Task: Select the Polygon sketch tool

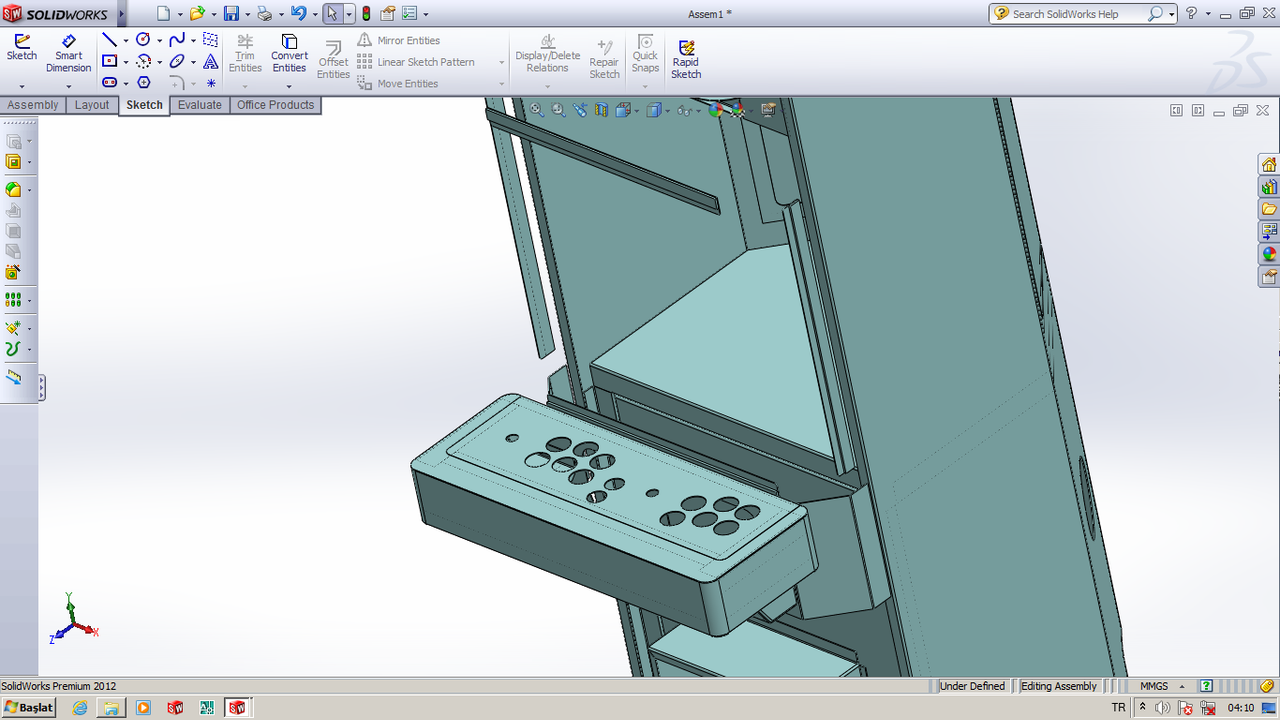Action: pyautogui.click(x=143, y=82)
